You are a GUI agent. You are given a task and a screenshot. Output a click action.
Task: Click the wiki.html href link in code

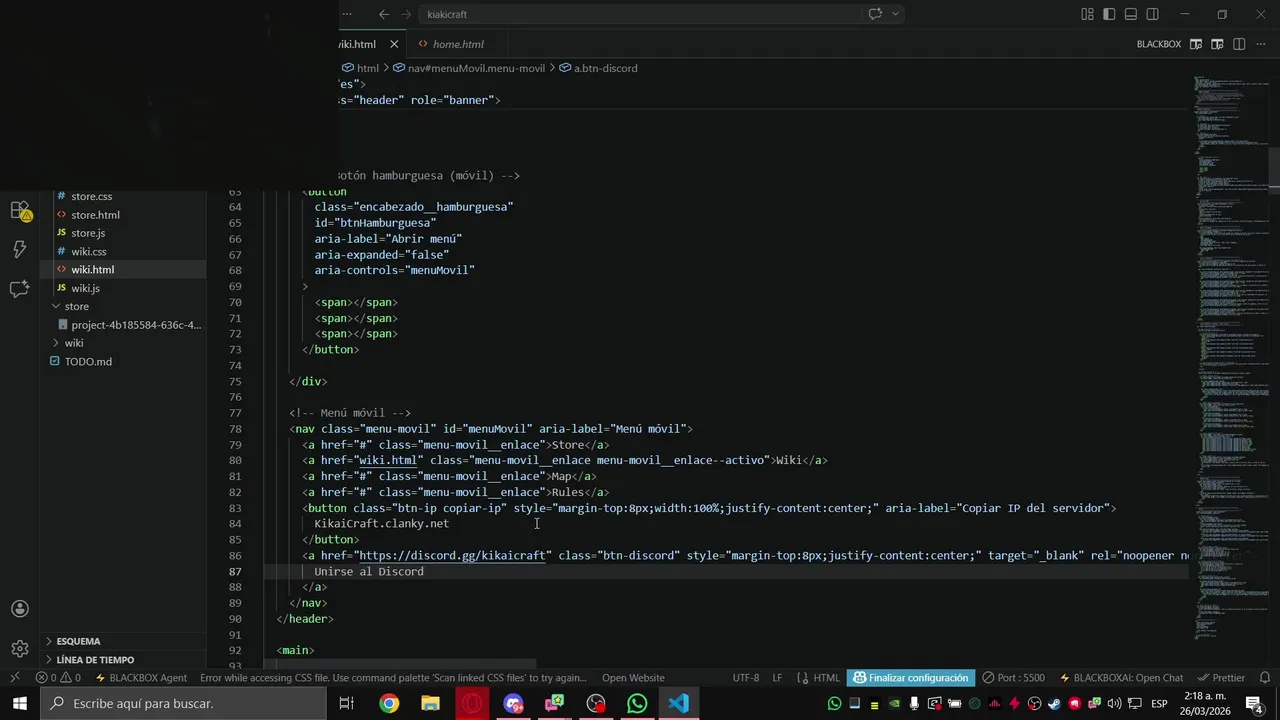click(387, 461)
